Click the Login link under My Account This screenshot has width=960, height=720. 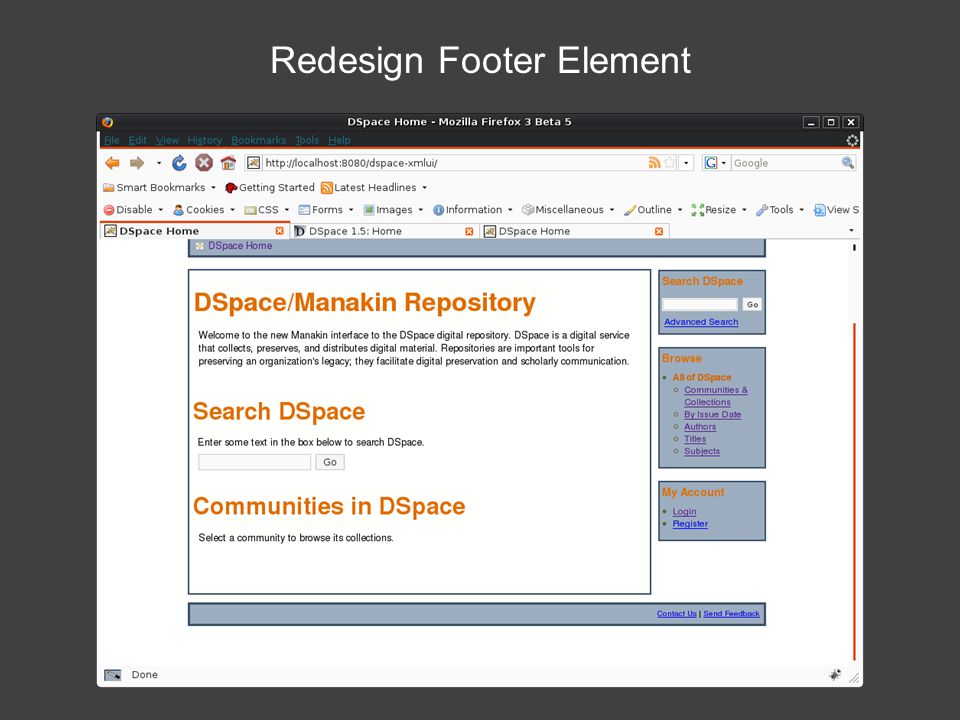(684, 512)
